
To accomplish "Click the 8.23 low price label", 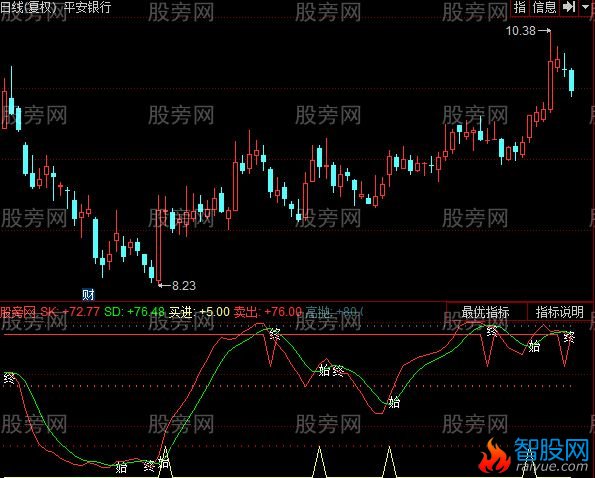I will click(184, 285).
